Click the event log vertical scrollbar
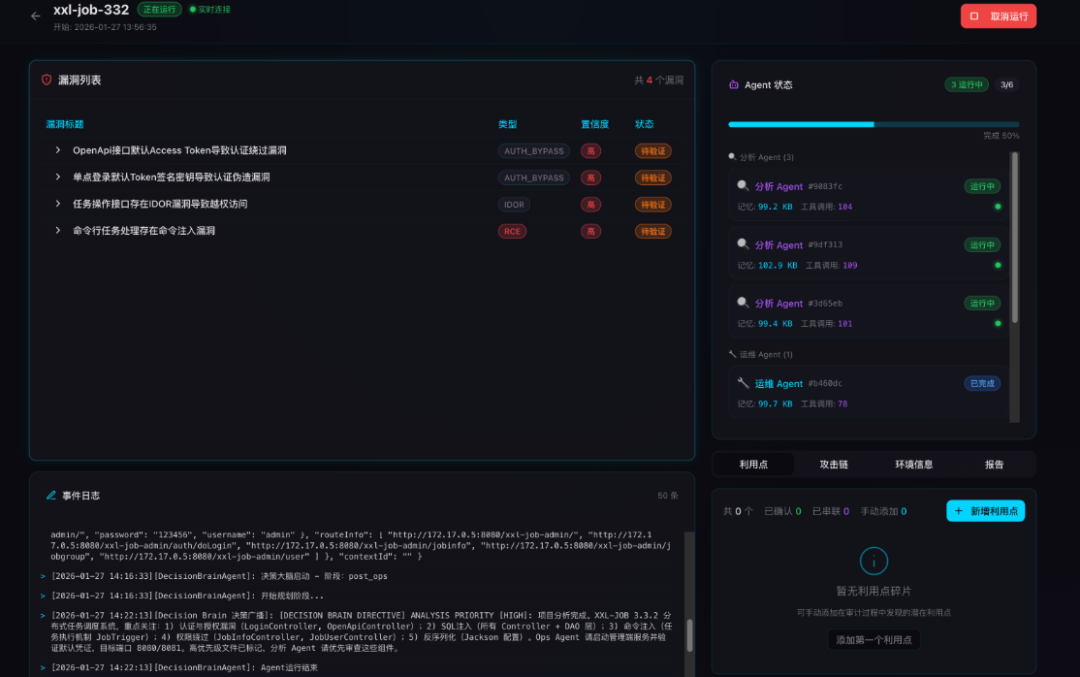 click(689, 635)
